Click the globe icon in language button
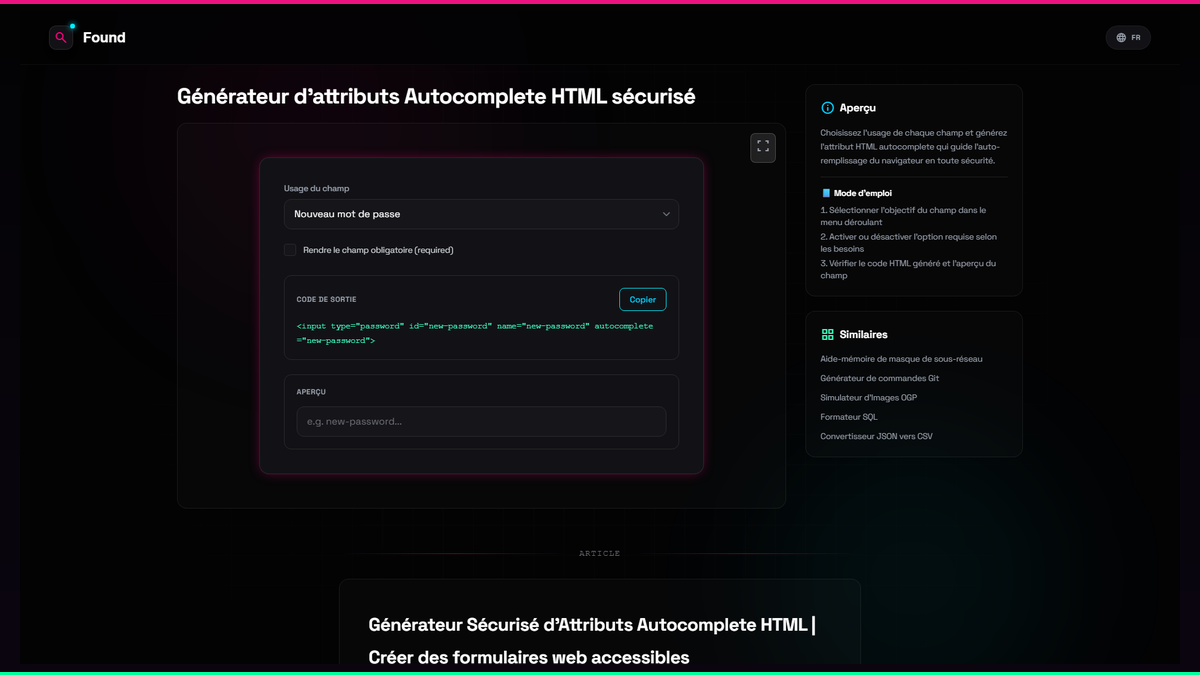Screen dimensions: 1200x675 pos(1121,38)
